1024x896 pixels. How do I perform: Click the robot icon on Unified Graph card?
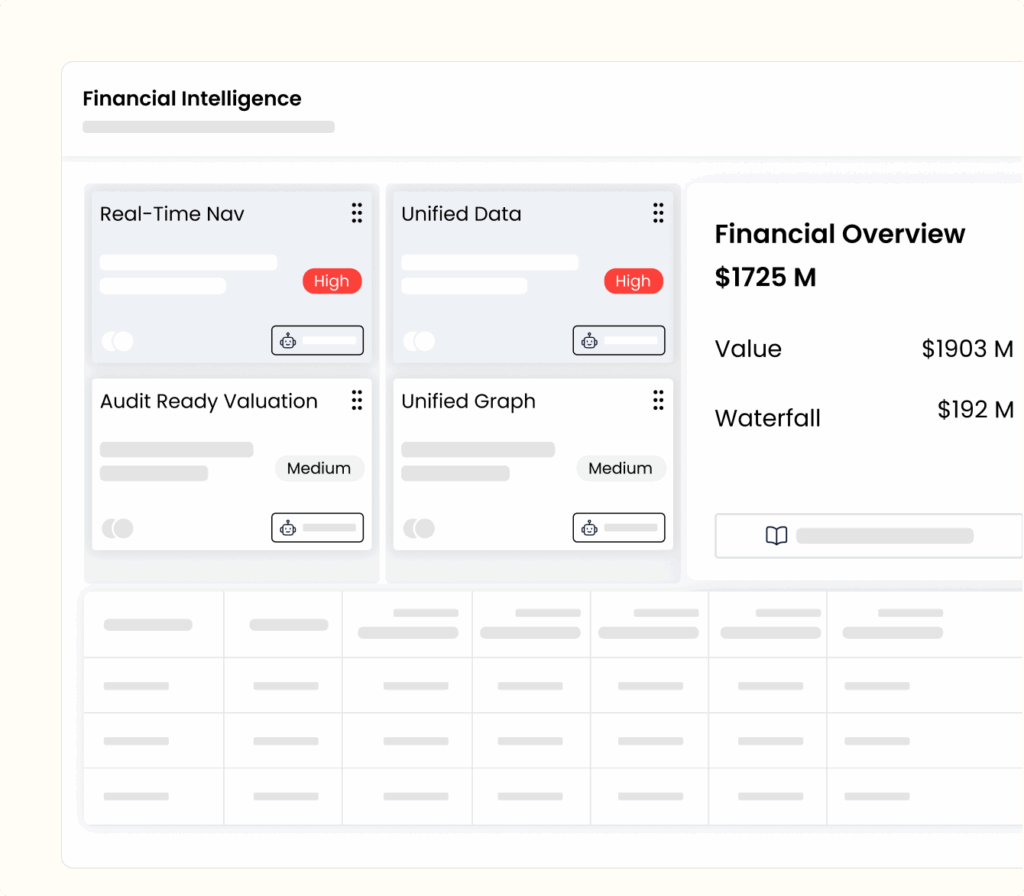(x=589, y=528)
